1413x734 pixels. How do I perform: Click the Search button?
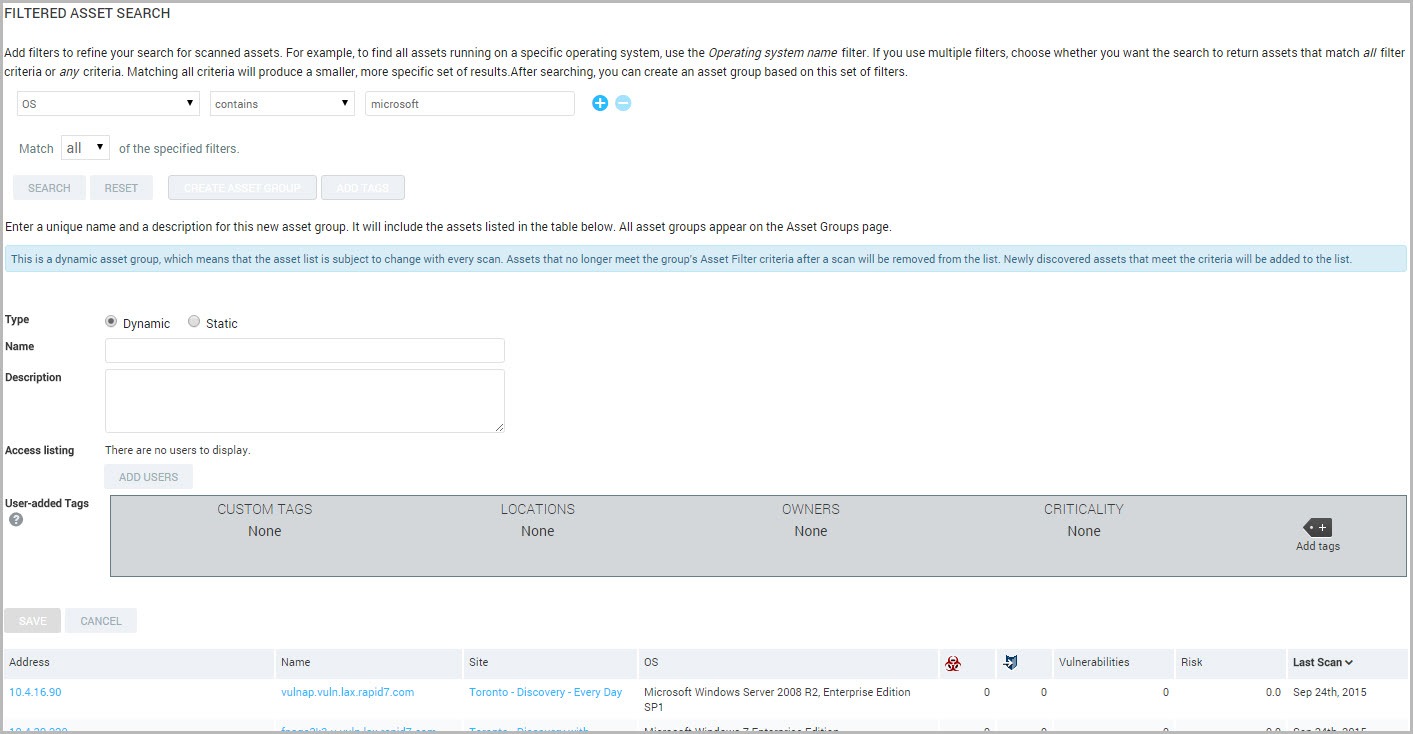pyautogui.click(x=49, y=188)
